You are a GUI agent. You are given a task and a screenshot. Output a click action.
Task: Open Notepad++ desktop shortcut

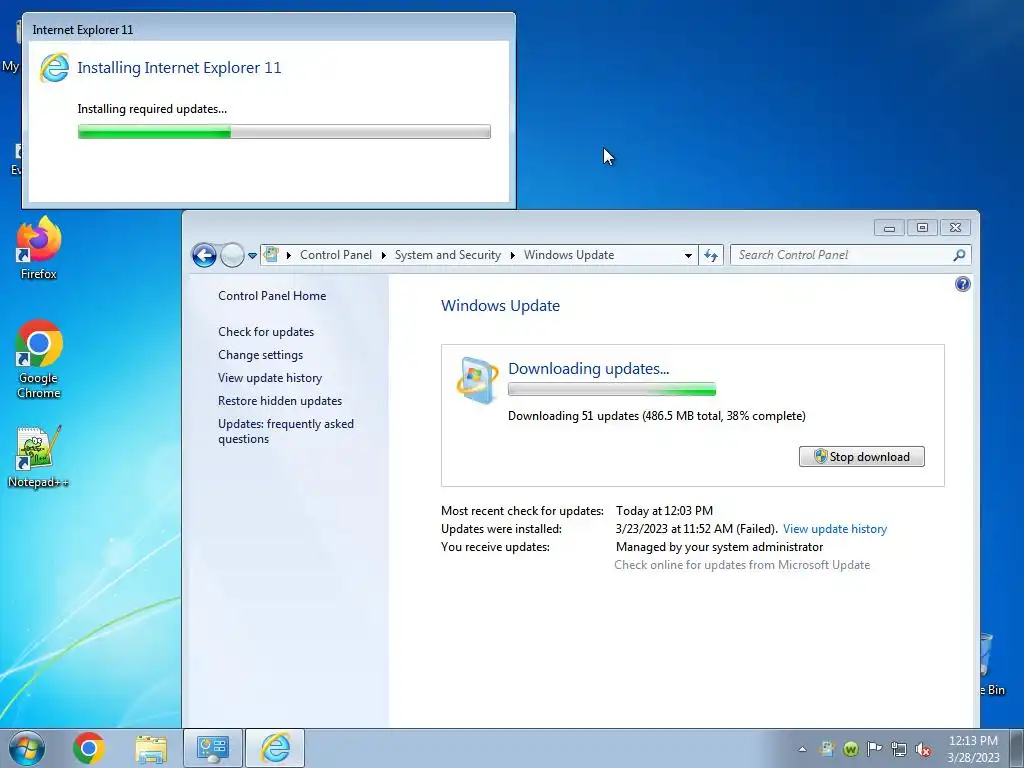click(x=39, y=457)
